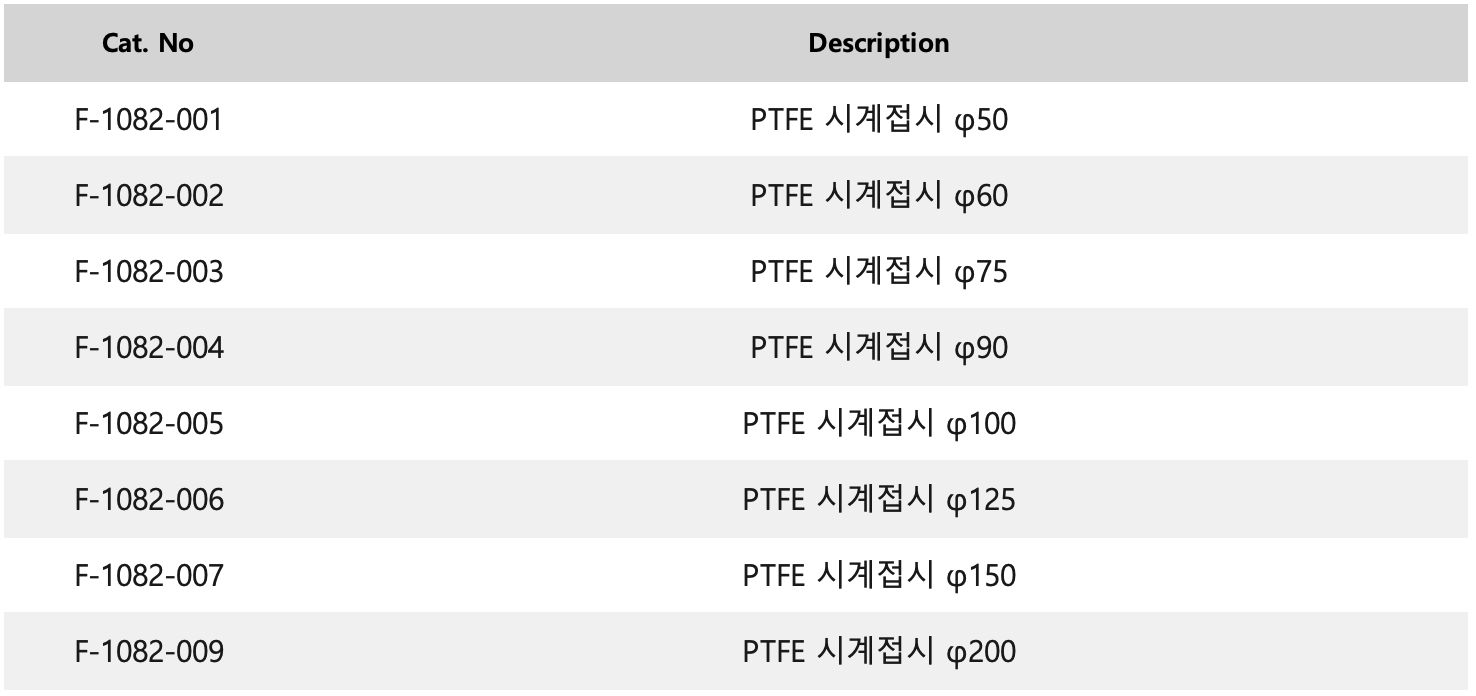Select catalog number F-1082-003
This screenshot has width=1476, height=696.
[x=149, y=272]
